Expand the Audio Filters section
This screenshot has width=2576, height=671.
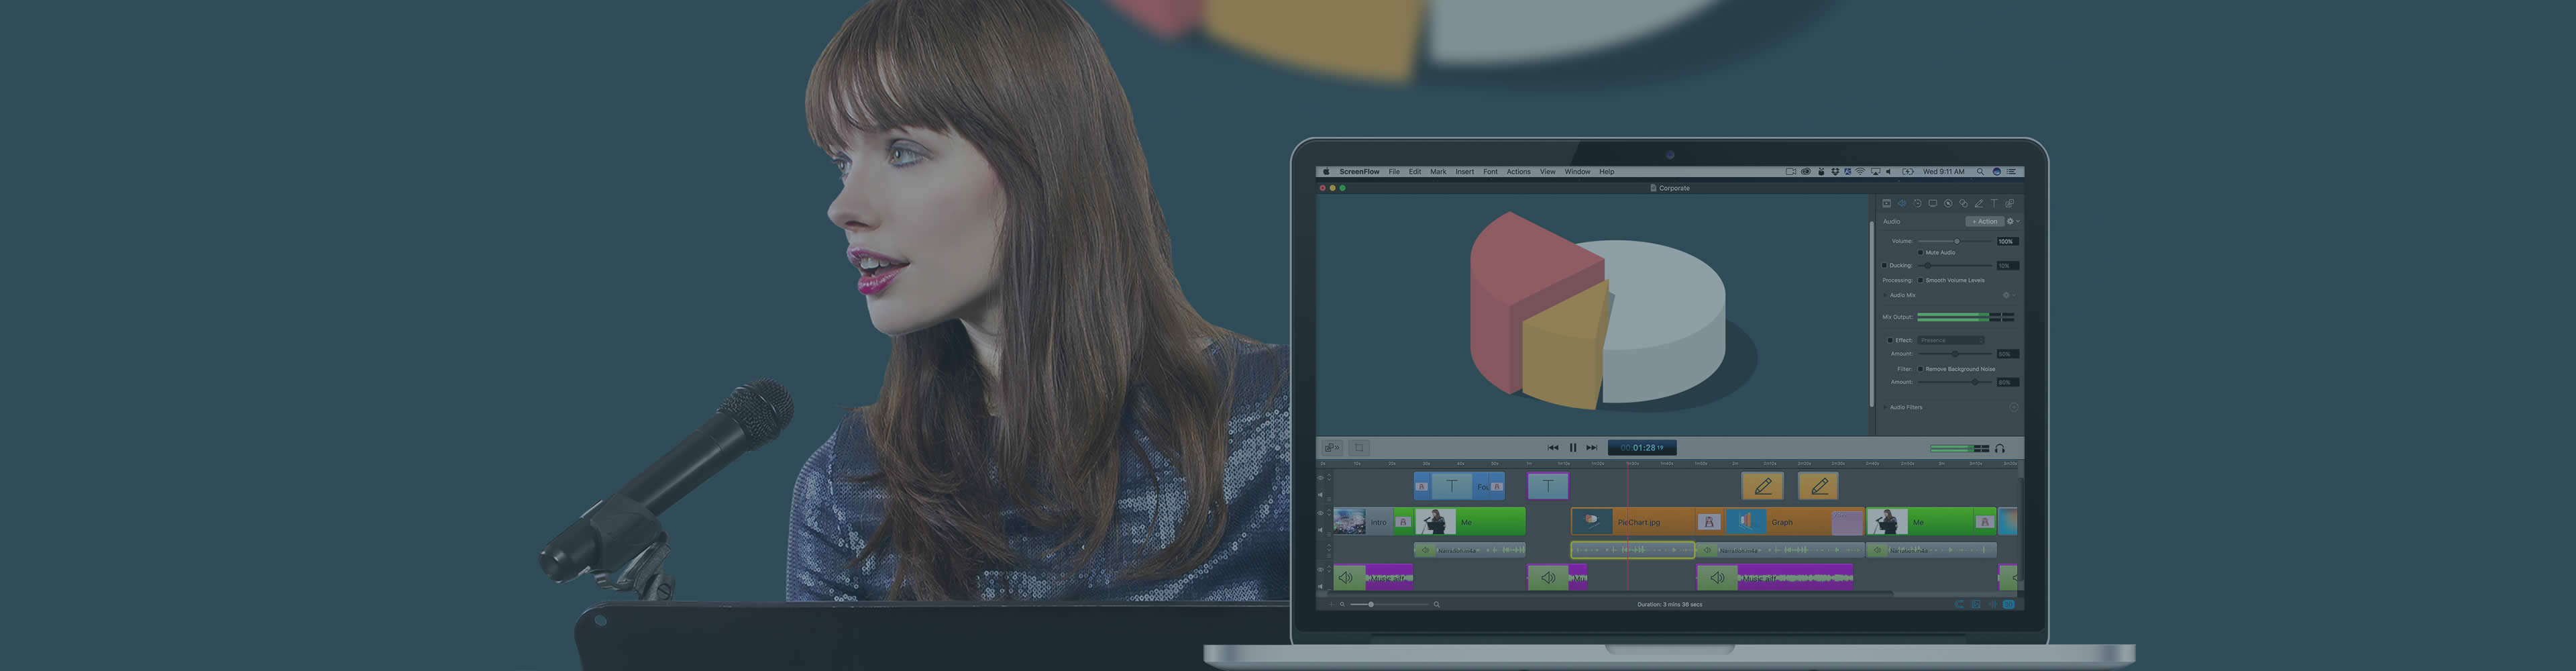click(x=1885, y=407)
